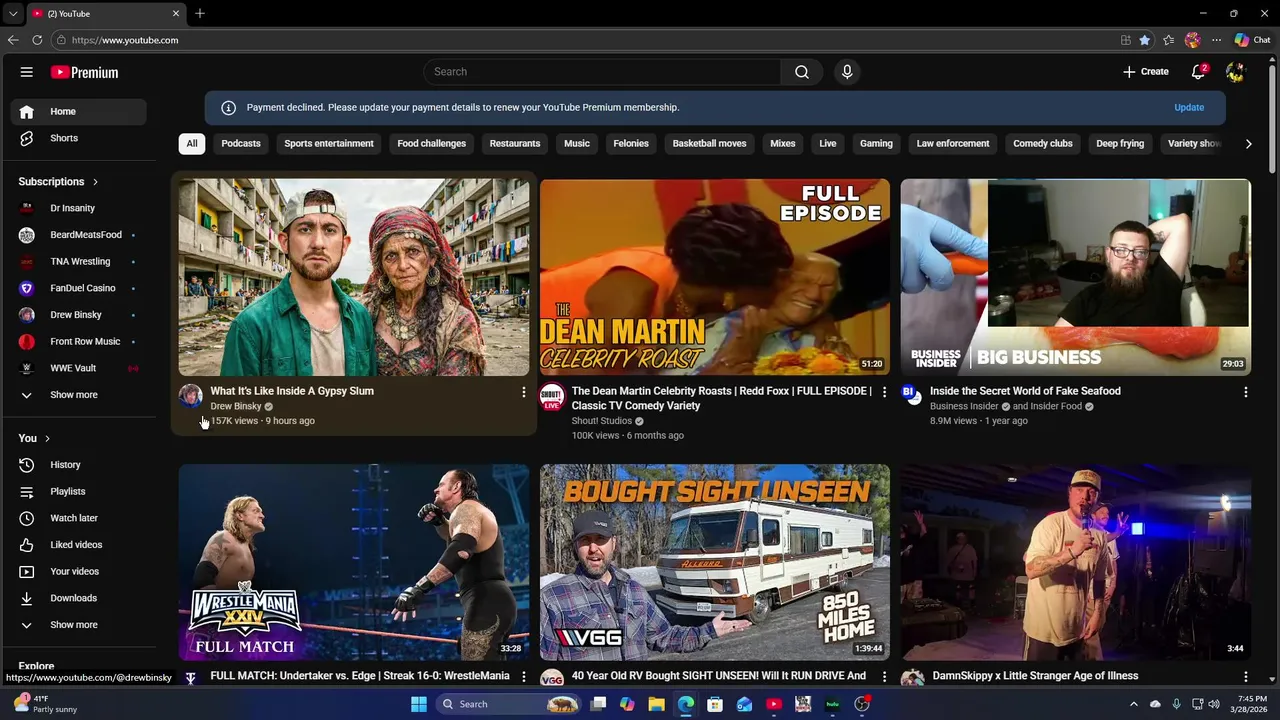Viewport: 1280px width, 720px height.
Task: Select the Comedy clubs chip
Action: [1043, 144]
